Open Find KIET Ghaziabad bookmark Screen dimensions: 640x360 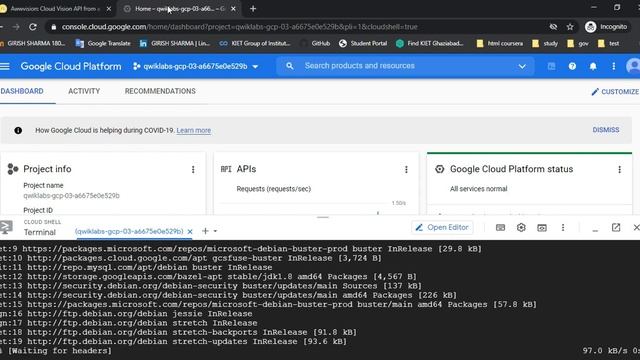[x=430, y=43]
